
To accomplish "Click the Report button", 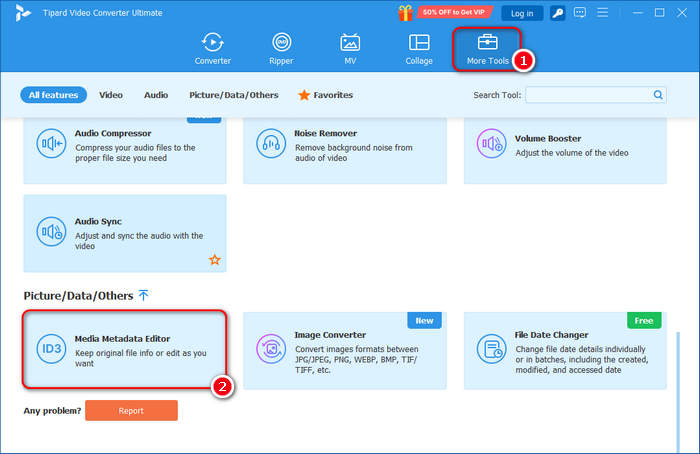I will 131,410.
